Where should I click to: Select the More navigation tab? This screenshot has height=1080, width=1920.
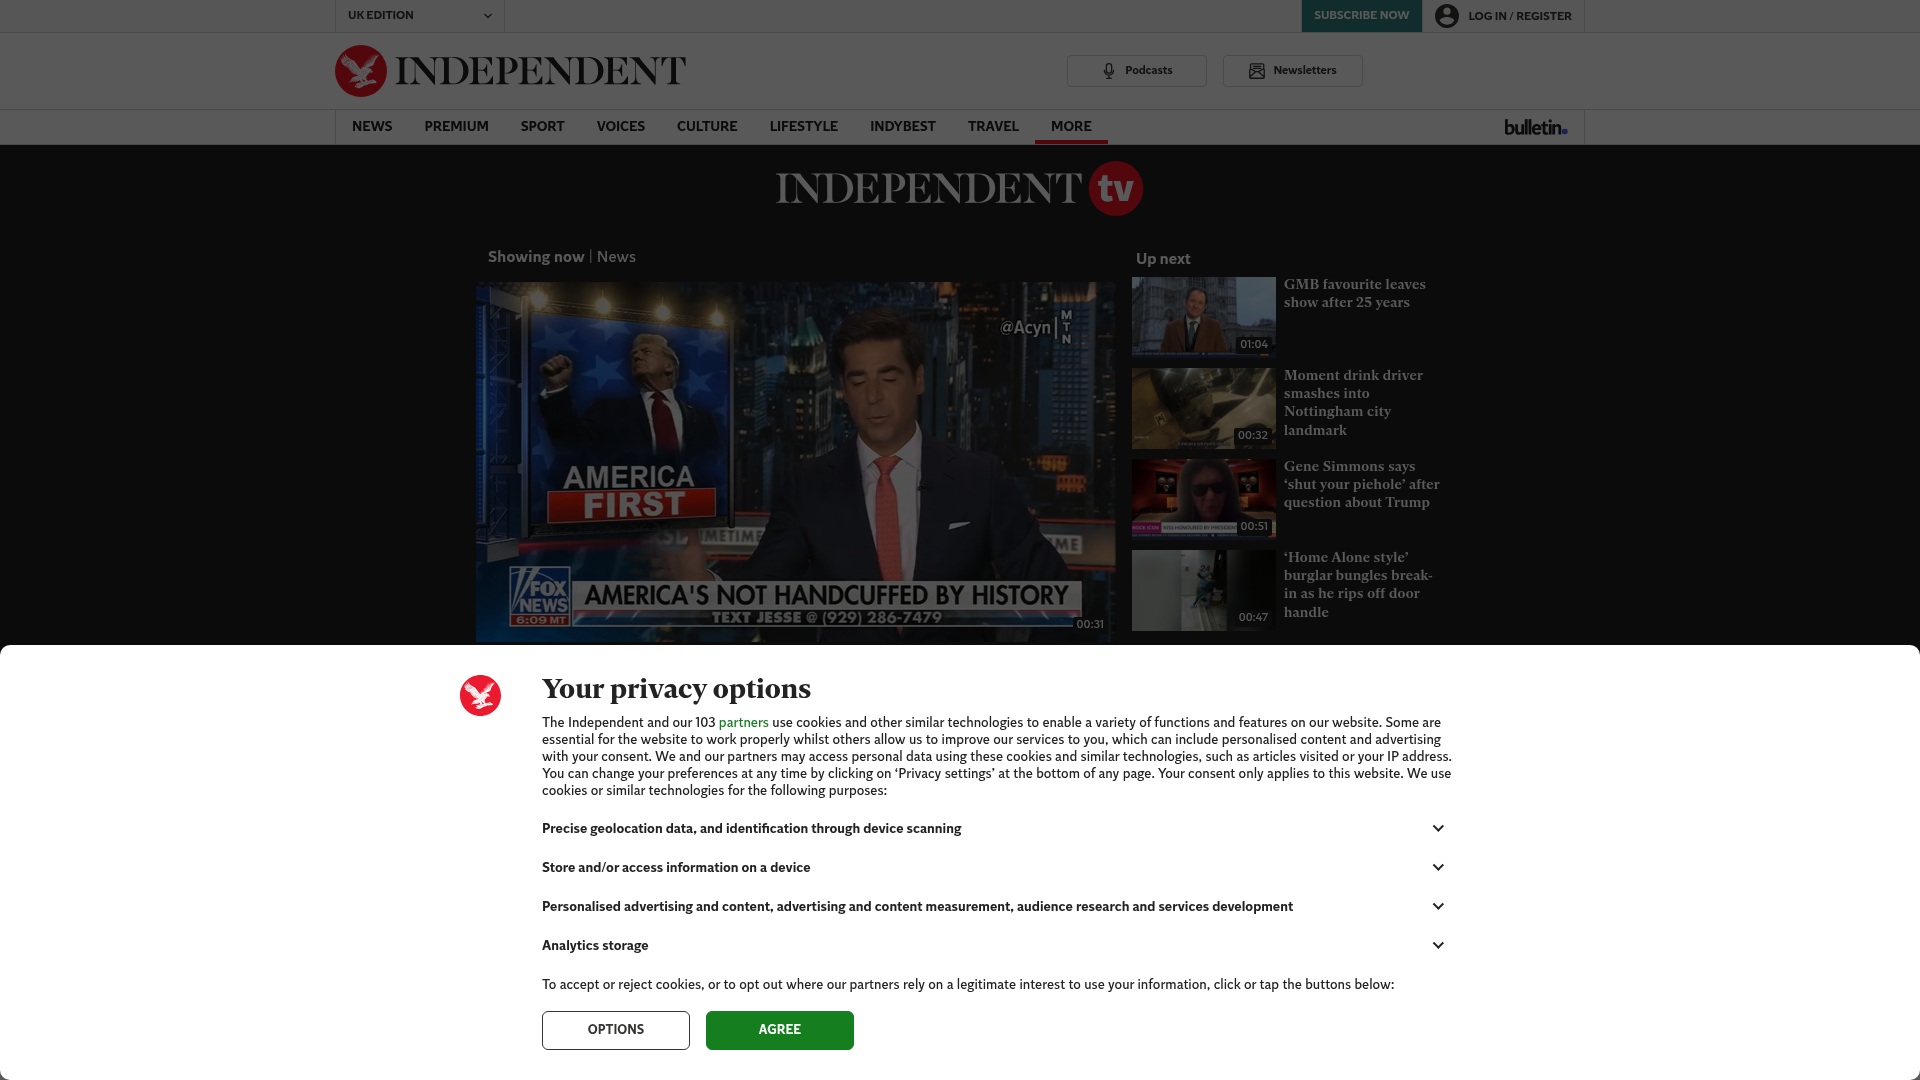pyautogui.click(x=1071, y=126)
